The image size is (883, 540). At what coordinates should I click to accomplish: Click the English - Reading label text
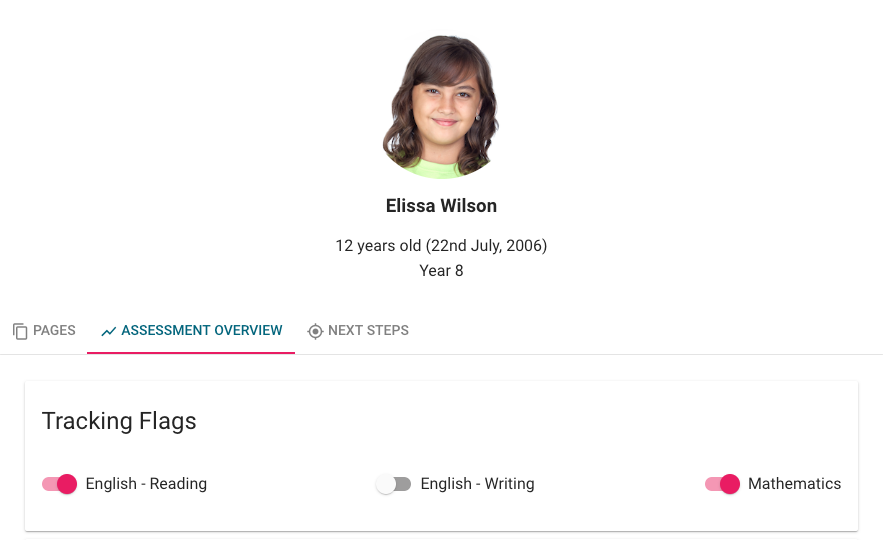coord(146,484)
